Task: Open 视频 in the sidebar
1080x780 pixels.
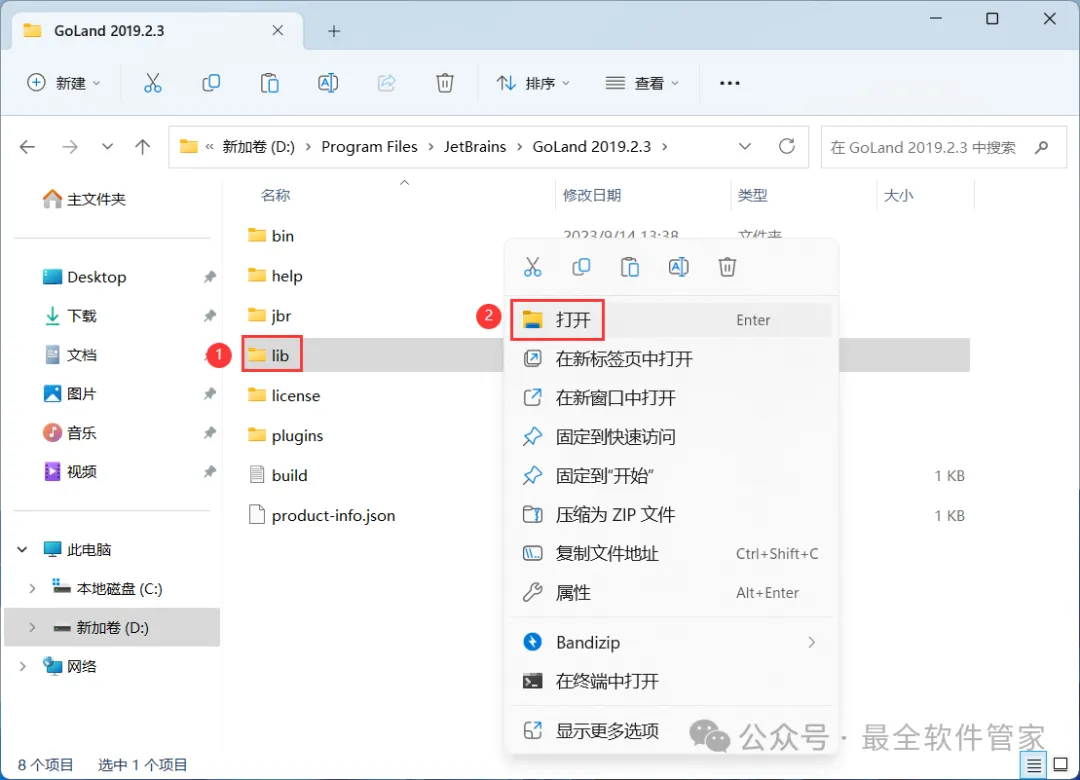Action: (x=70, y=472)
